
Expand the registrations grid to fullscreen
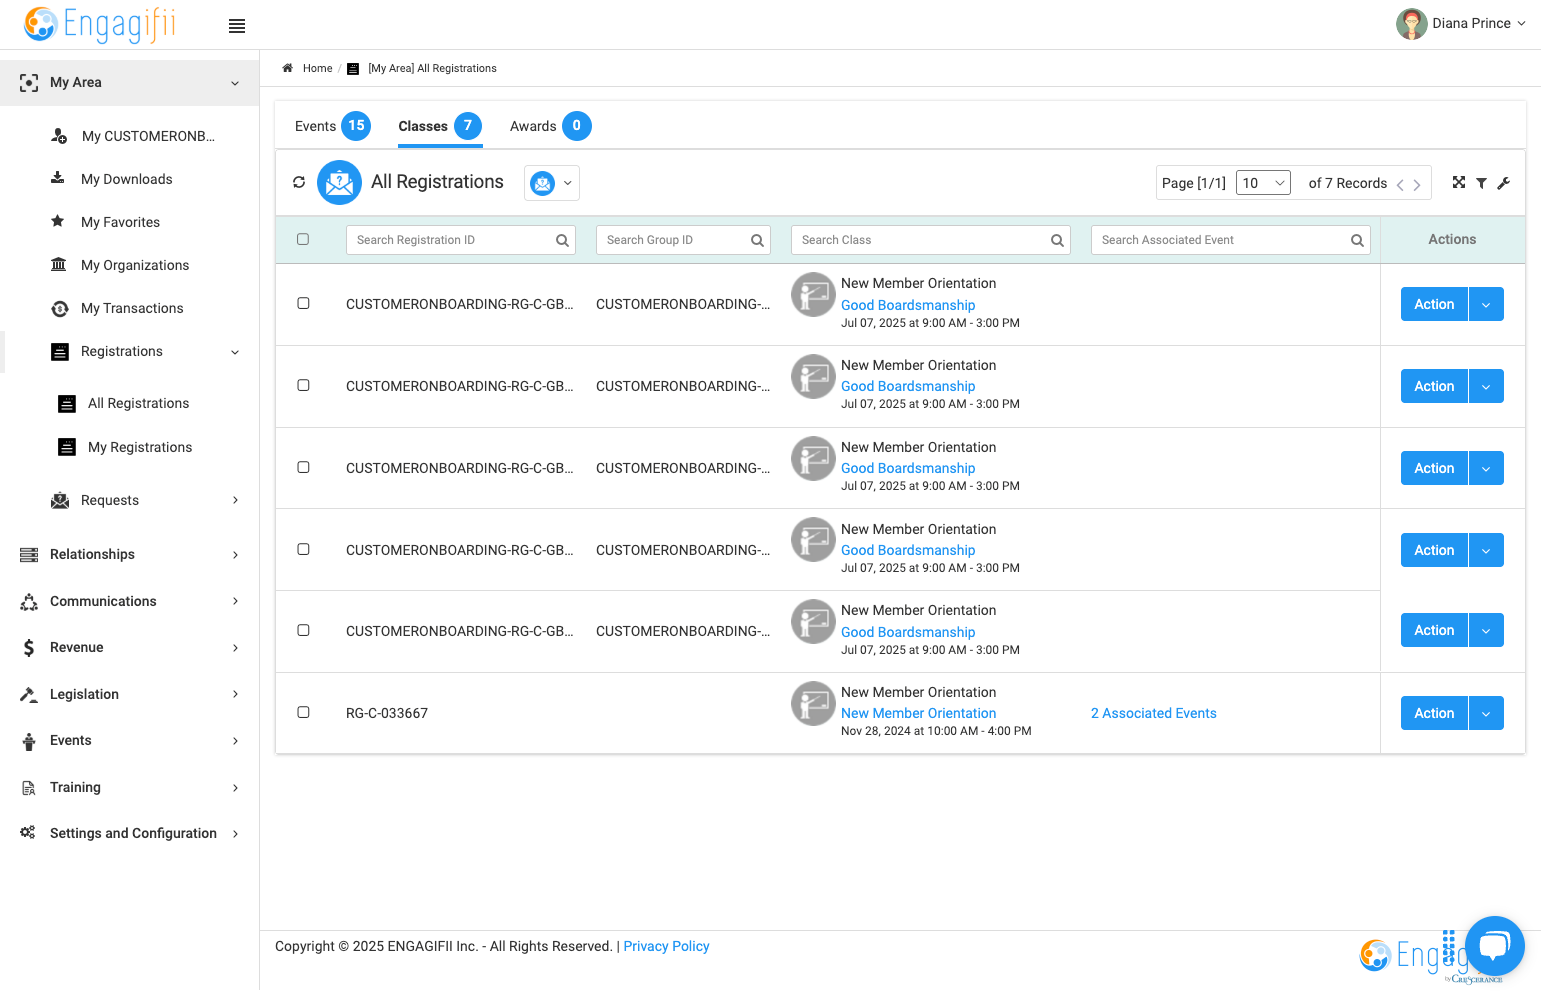coord(1459,182)
